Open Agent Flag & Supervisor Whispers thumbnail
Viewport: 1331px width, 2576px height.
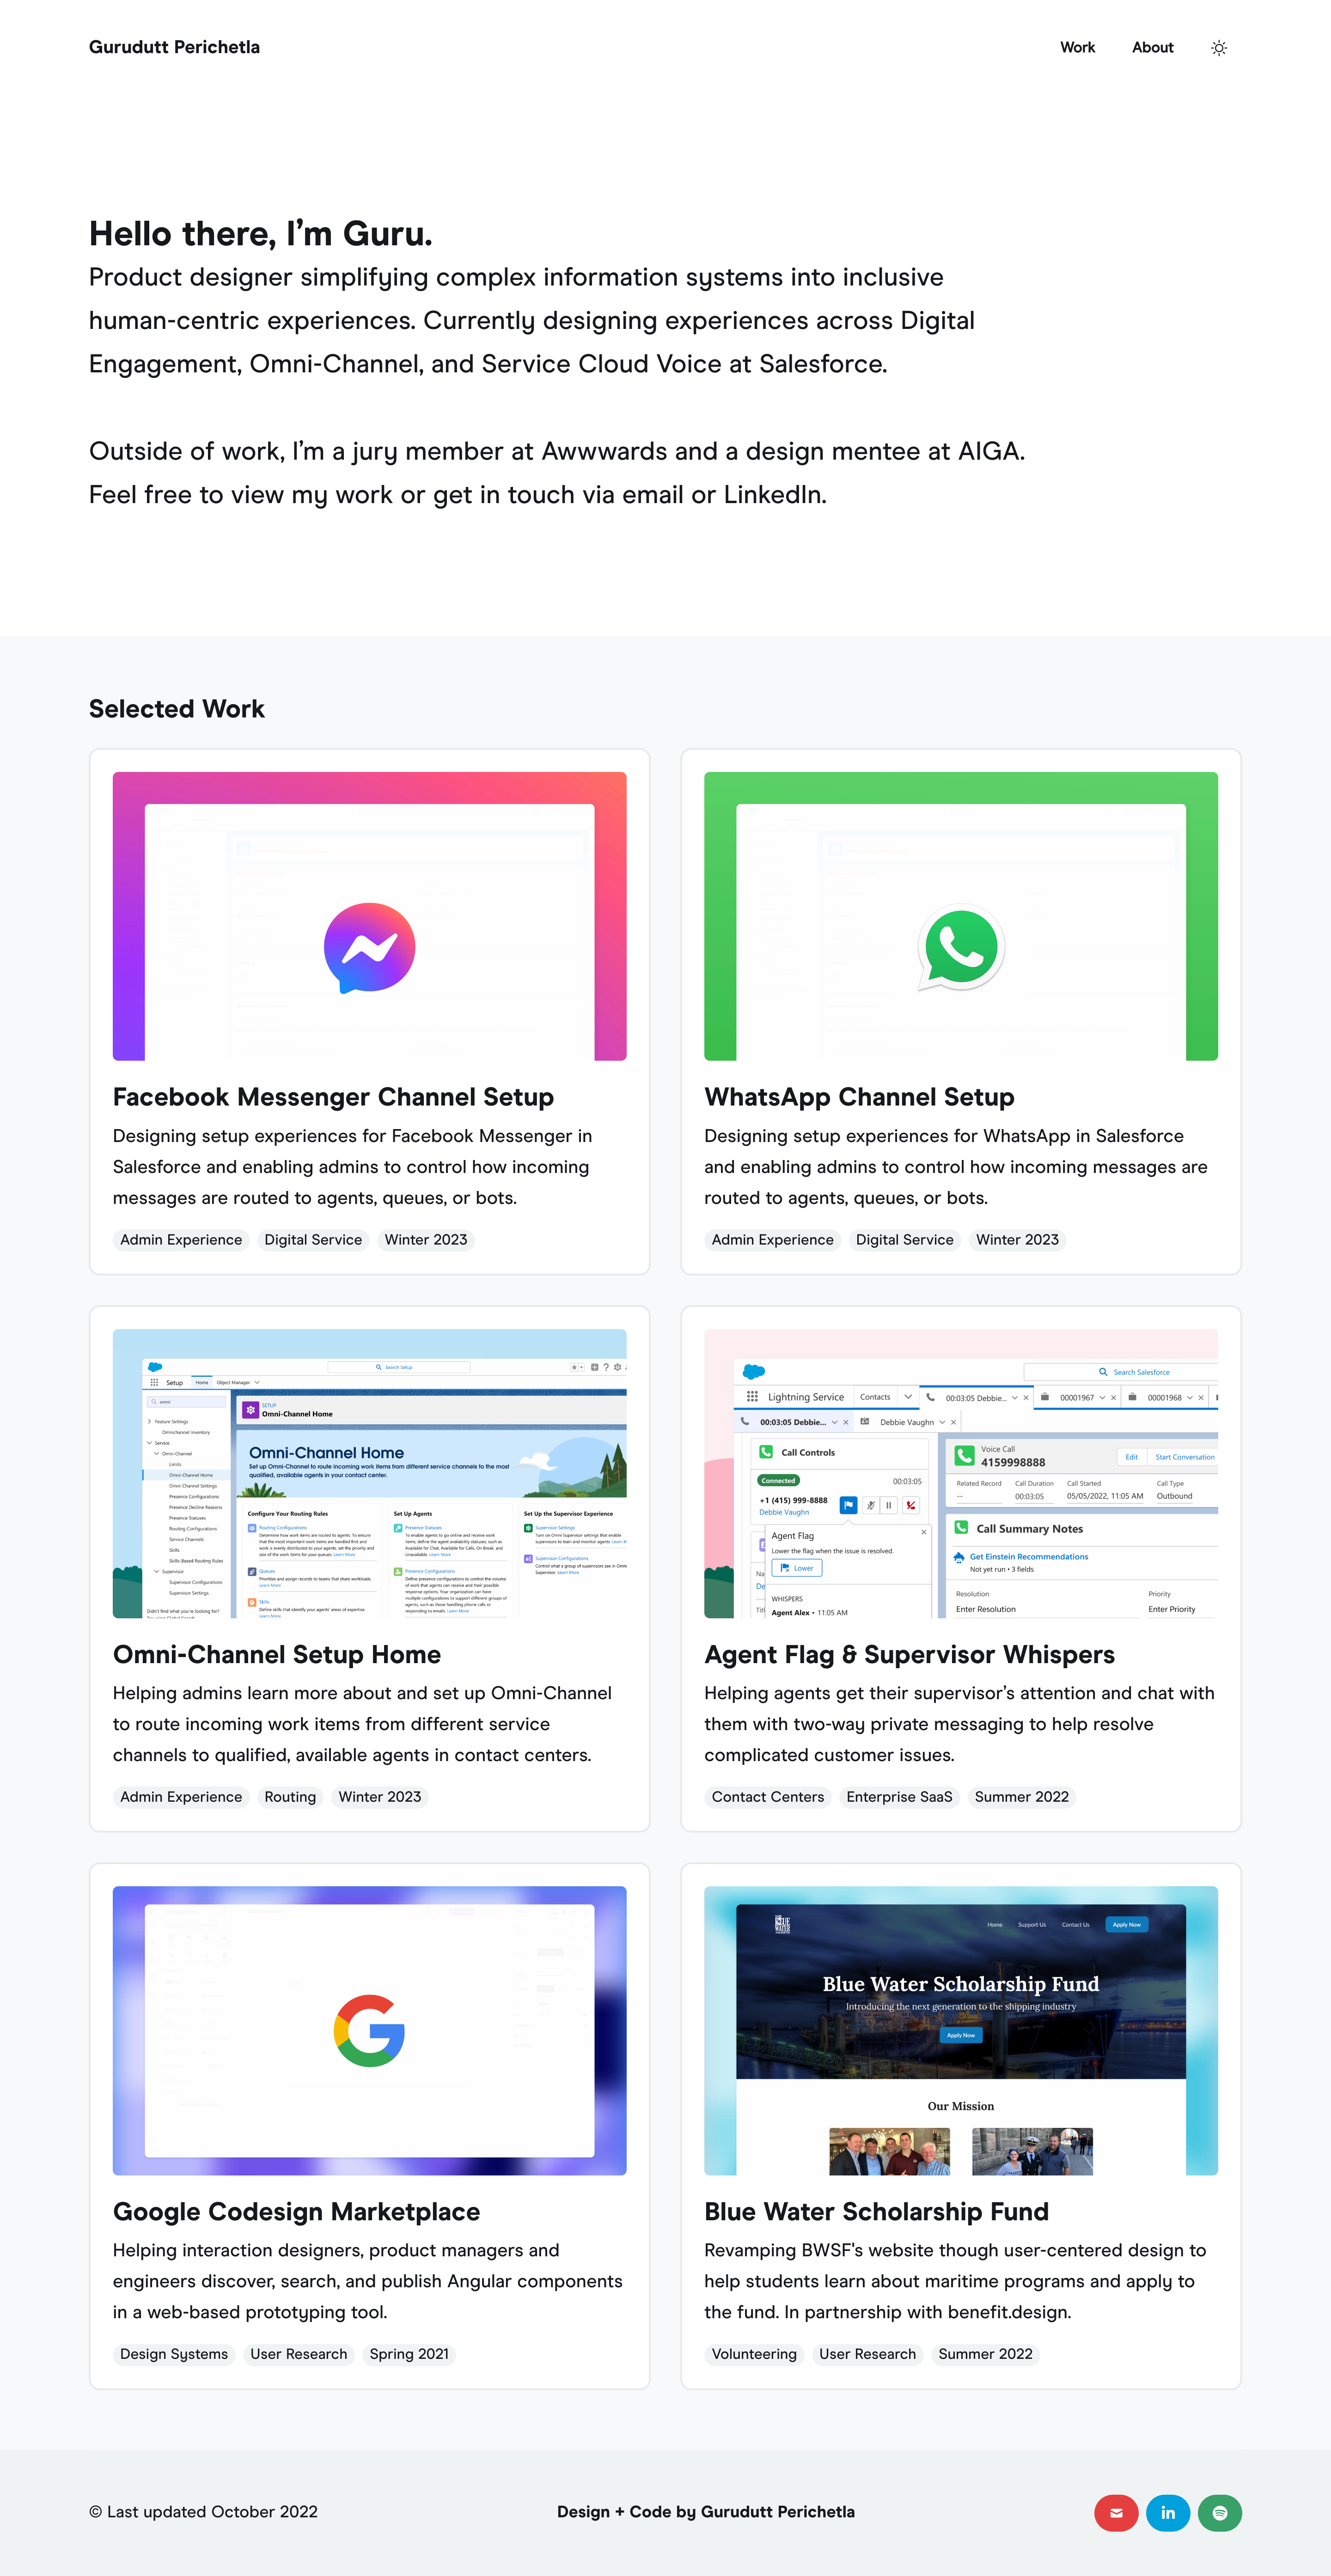tap(961, 1473)
